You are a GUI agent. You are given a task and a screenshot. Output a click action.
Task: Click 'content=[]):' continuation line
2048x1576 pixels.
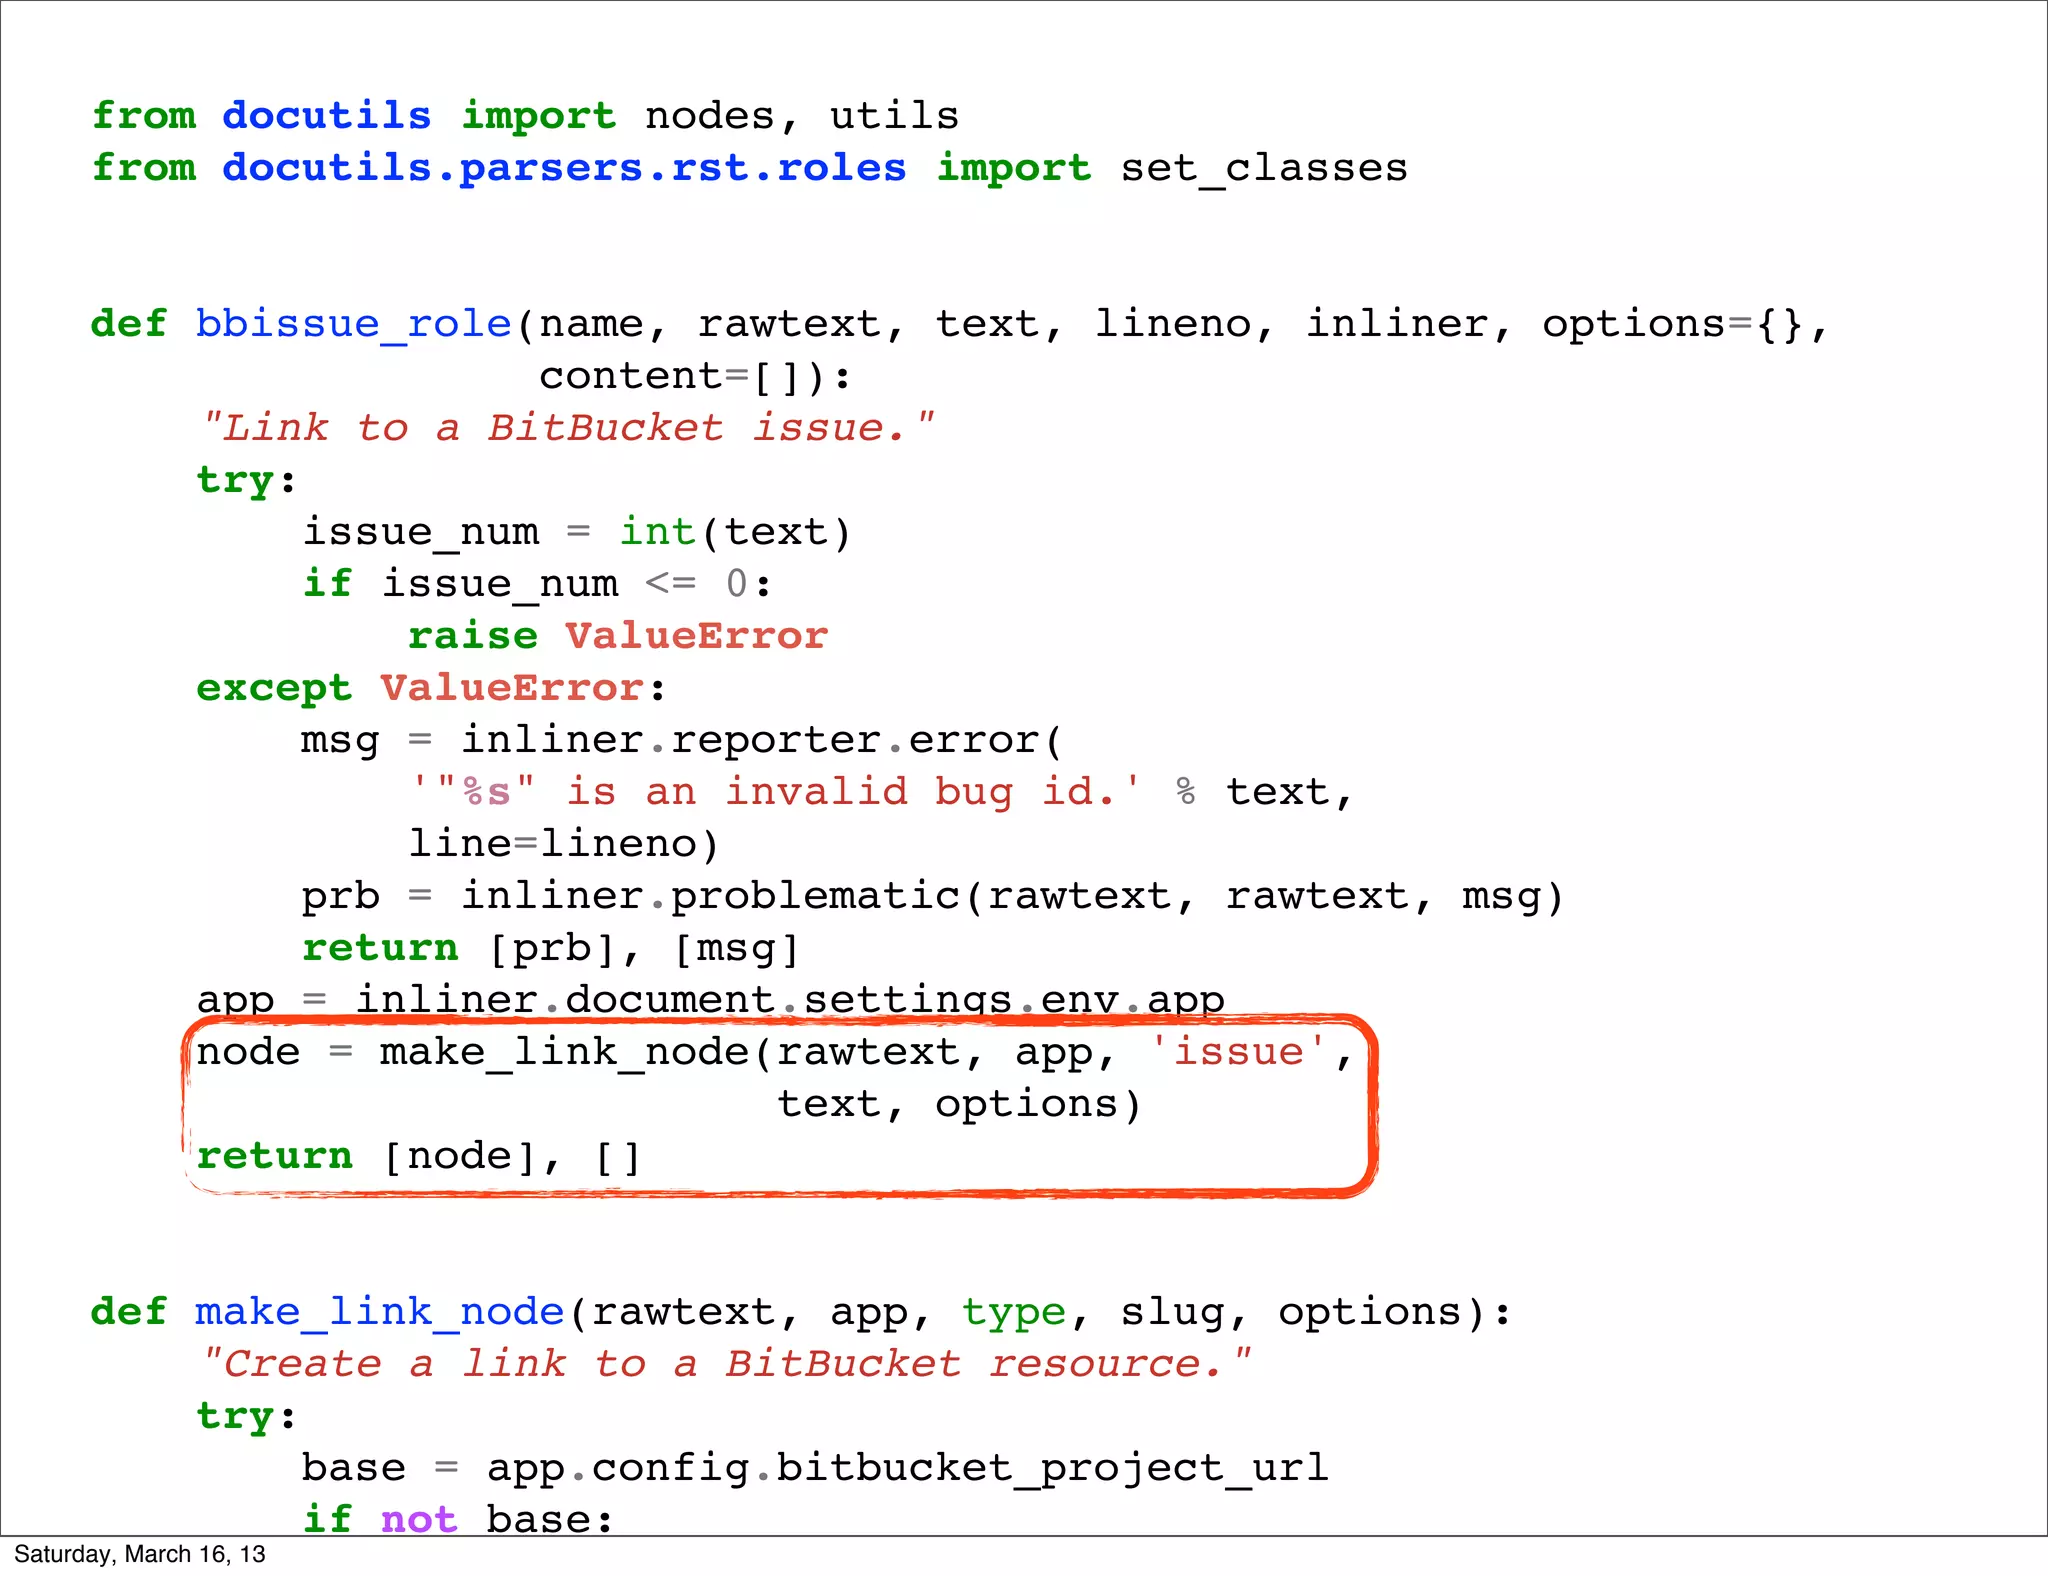(695, 376)
